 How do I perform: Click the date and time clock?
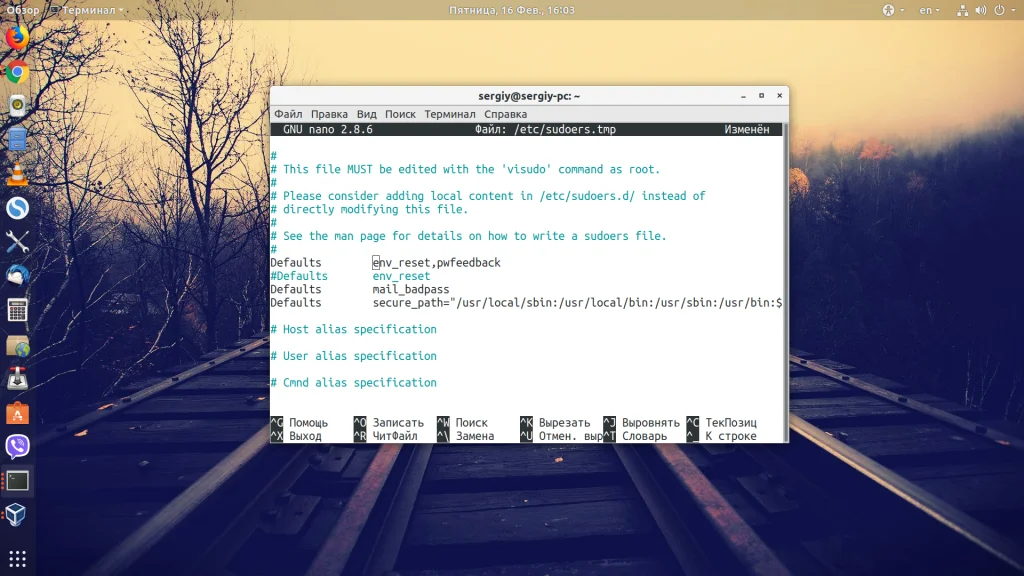(x=511, y=10)
